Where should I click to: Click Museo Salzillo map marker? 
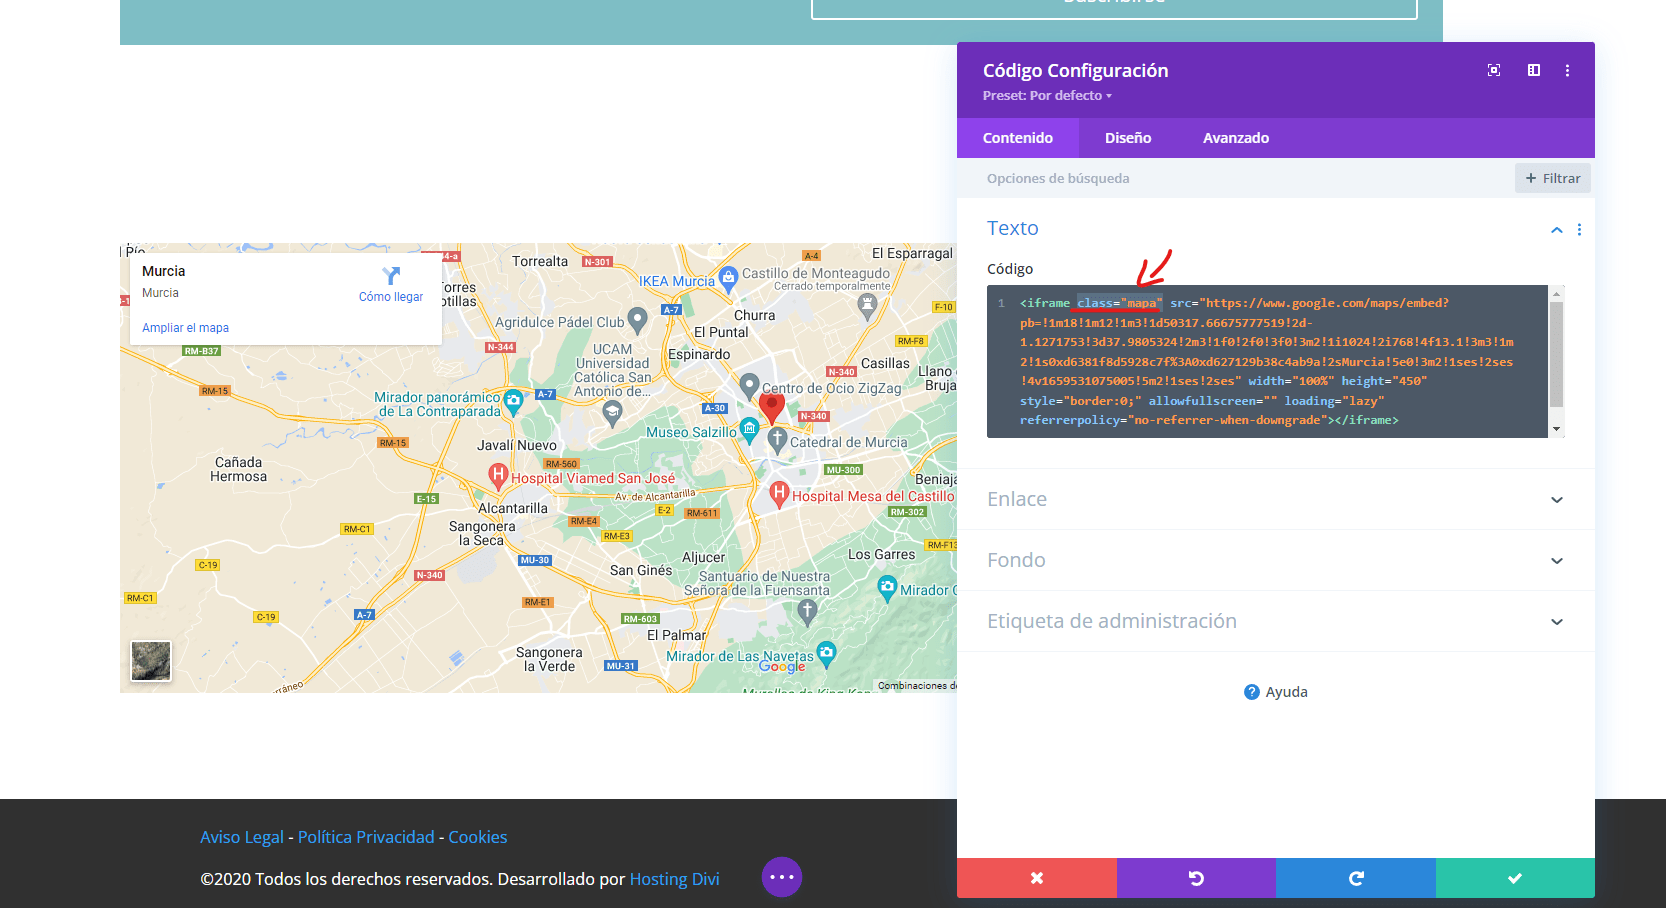(749, 430)
